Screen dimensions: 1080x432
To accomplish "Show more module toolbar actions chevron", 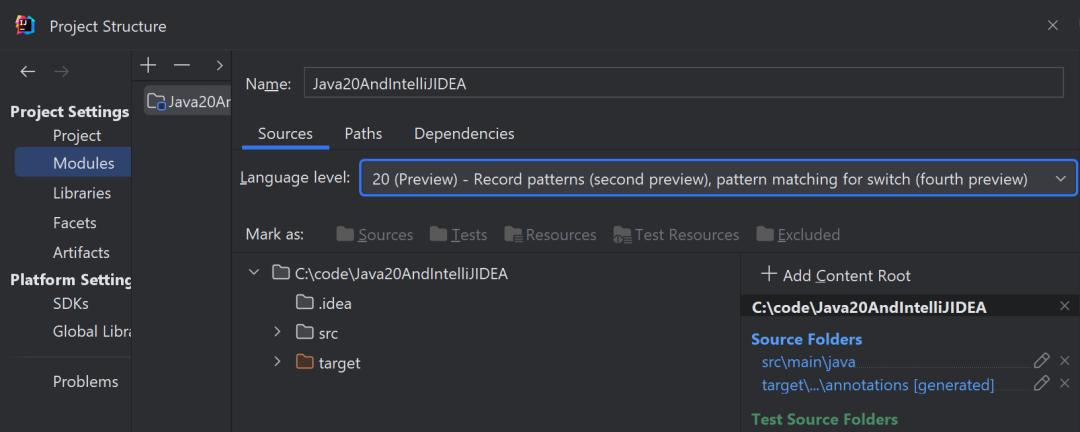I will click(220, 65).
